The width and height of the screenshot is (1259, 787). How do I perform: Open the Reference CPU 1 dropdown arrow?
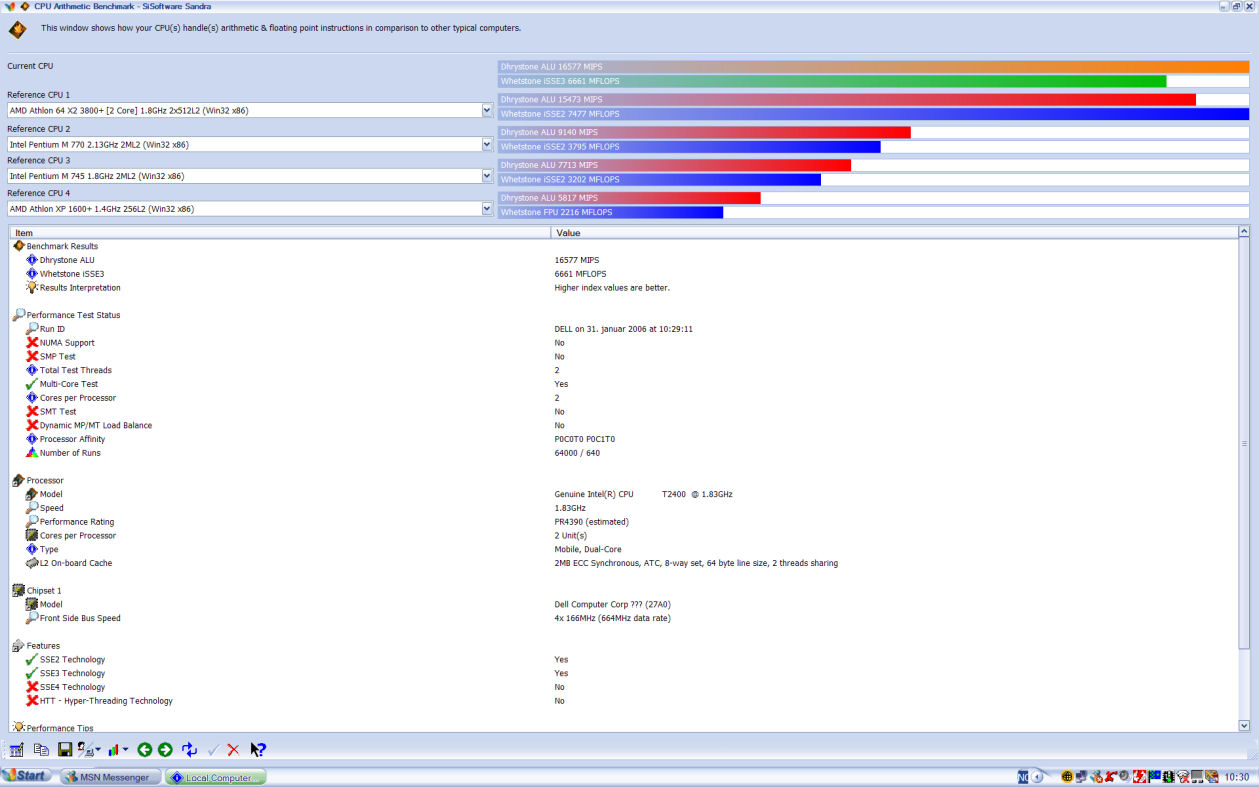pyautogui.click(x=487, y=110)
